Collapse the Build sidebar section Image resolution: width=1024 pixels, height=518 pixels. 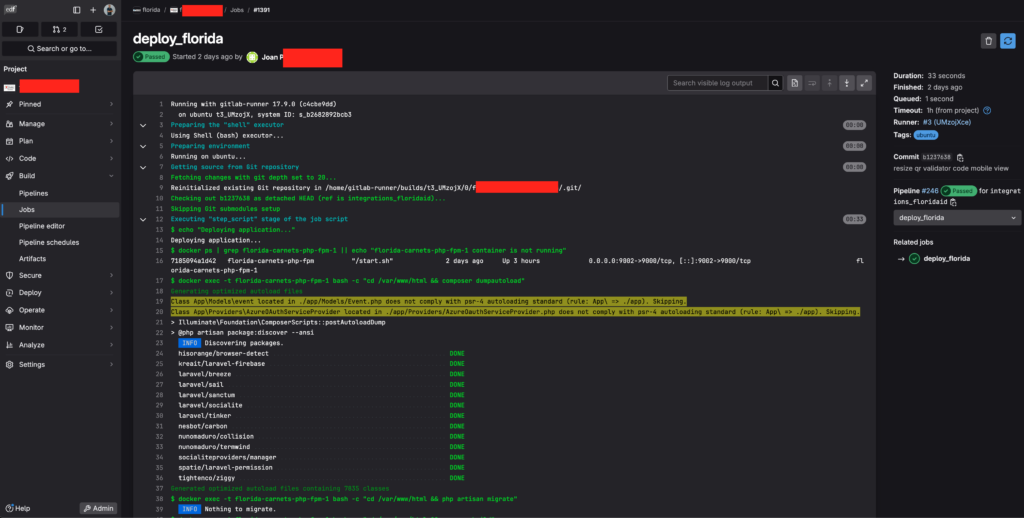(59, 176)
